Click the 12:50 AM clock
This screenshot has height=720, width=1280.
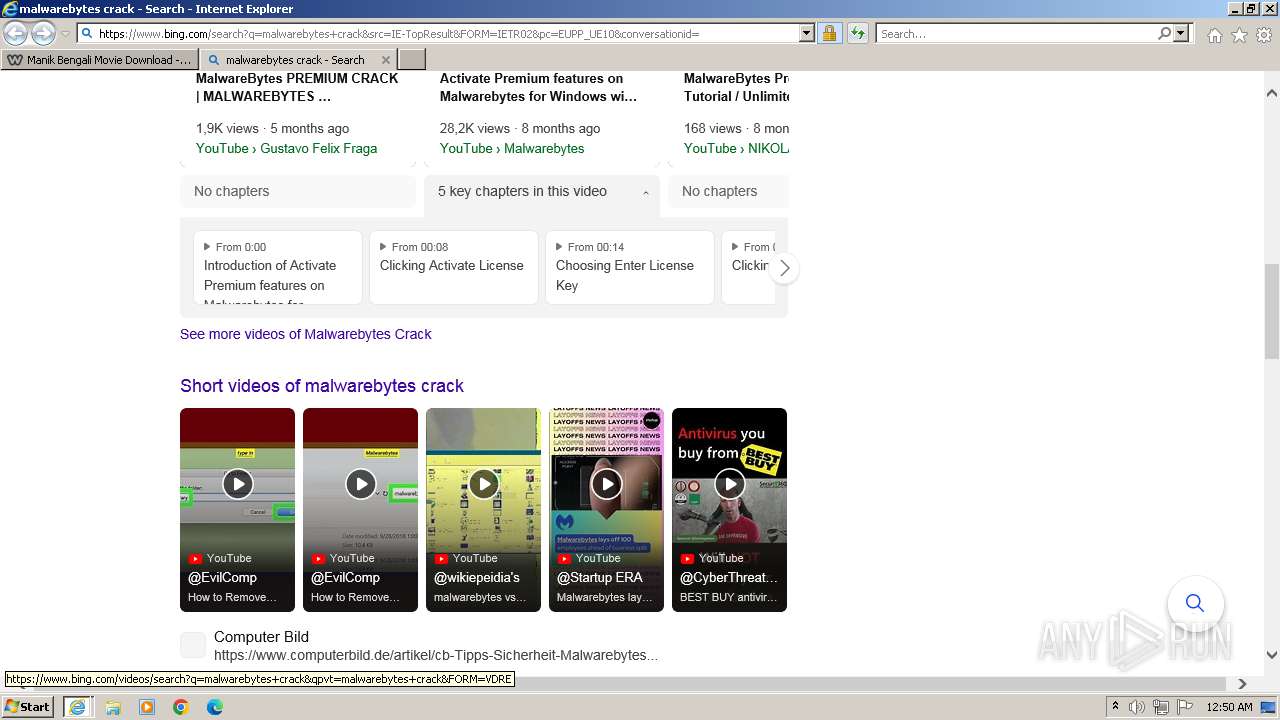pyautogui.click(x=1229, y=707)
